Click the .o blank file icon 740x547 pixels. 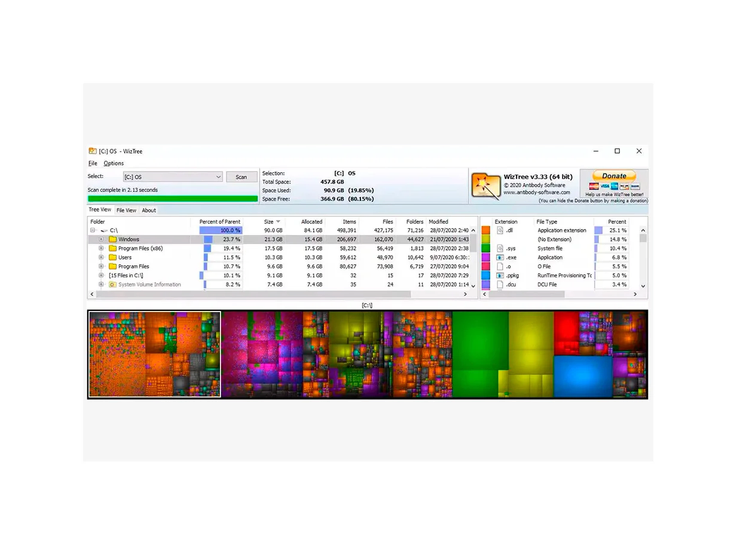pyautogui.click(x=500, y=266)
